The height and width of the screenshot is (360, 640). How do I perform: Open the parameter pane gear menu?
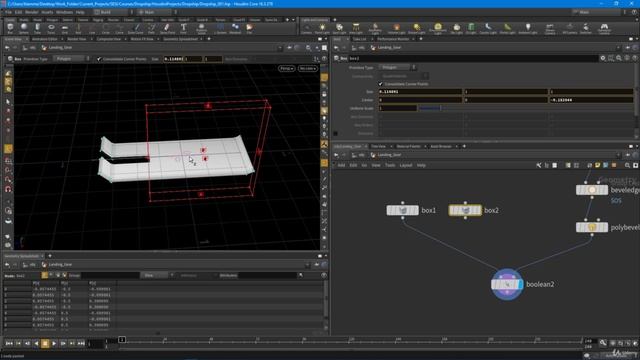(x=603, y=58)
